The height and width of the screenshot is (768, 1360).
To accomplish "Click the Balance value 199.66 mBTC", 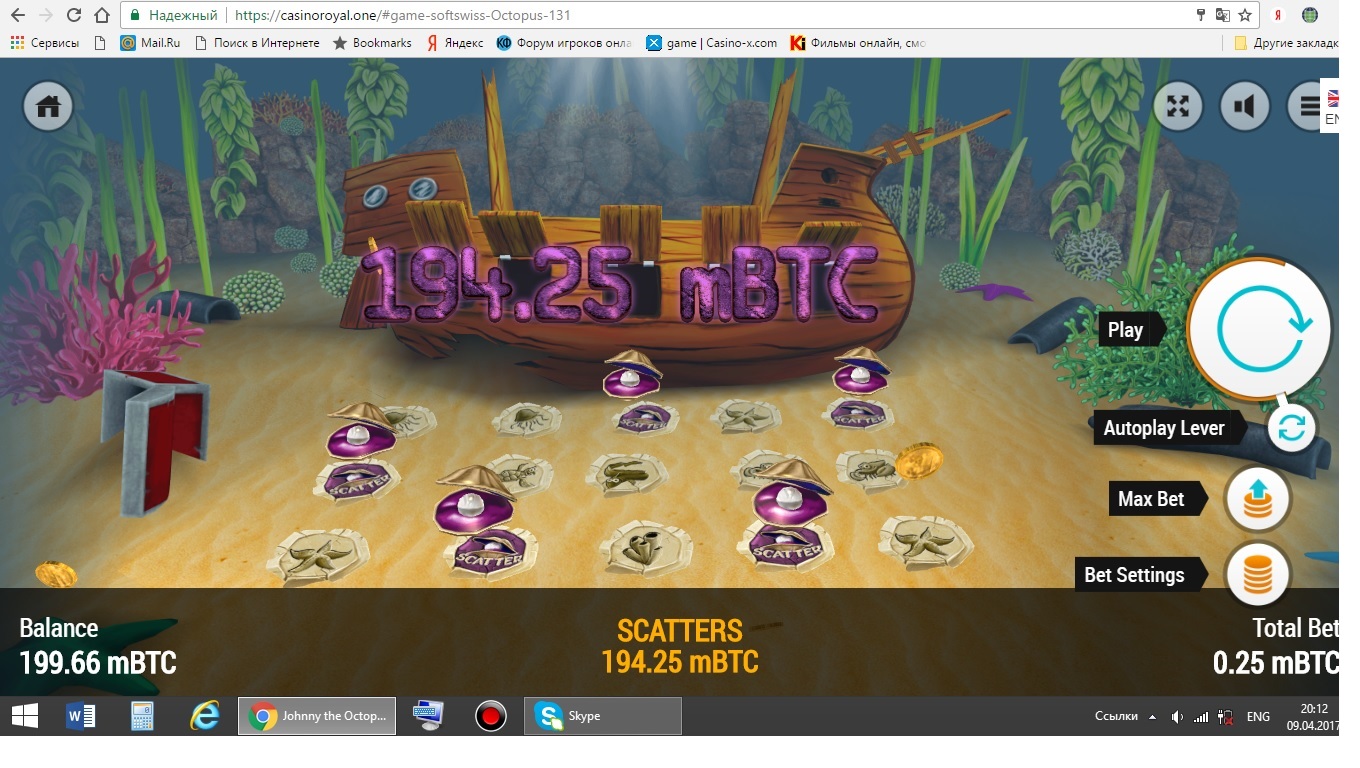I will pos(98,662).
